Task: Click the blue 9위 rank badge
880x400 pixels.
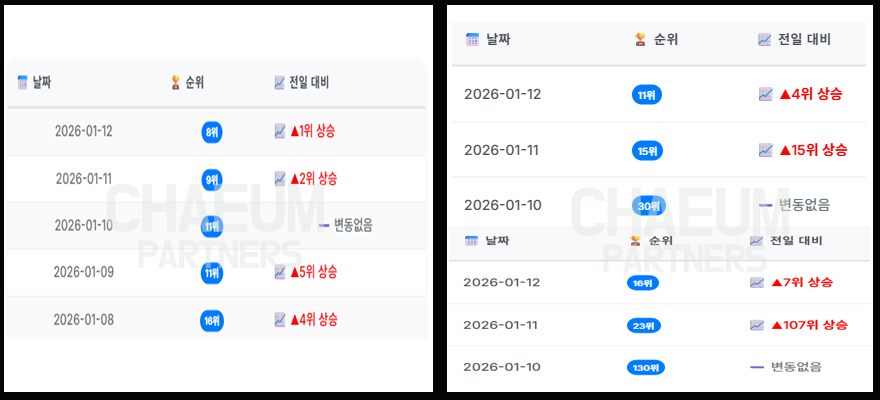Action: [x=212, y=180]
